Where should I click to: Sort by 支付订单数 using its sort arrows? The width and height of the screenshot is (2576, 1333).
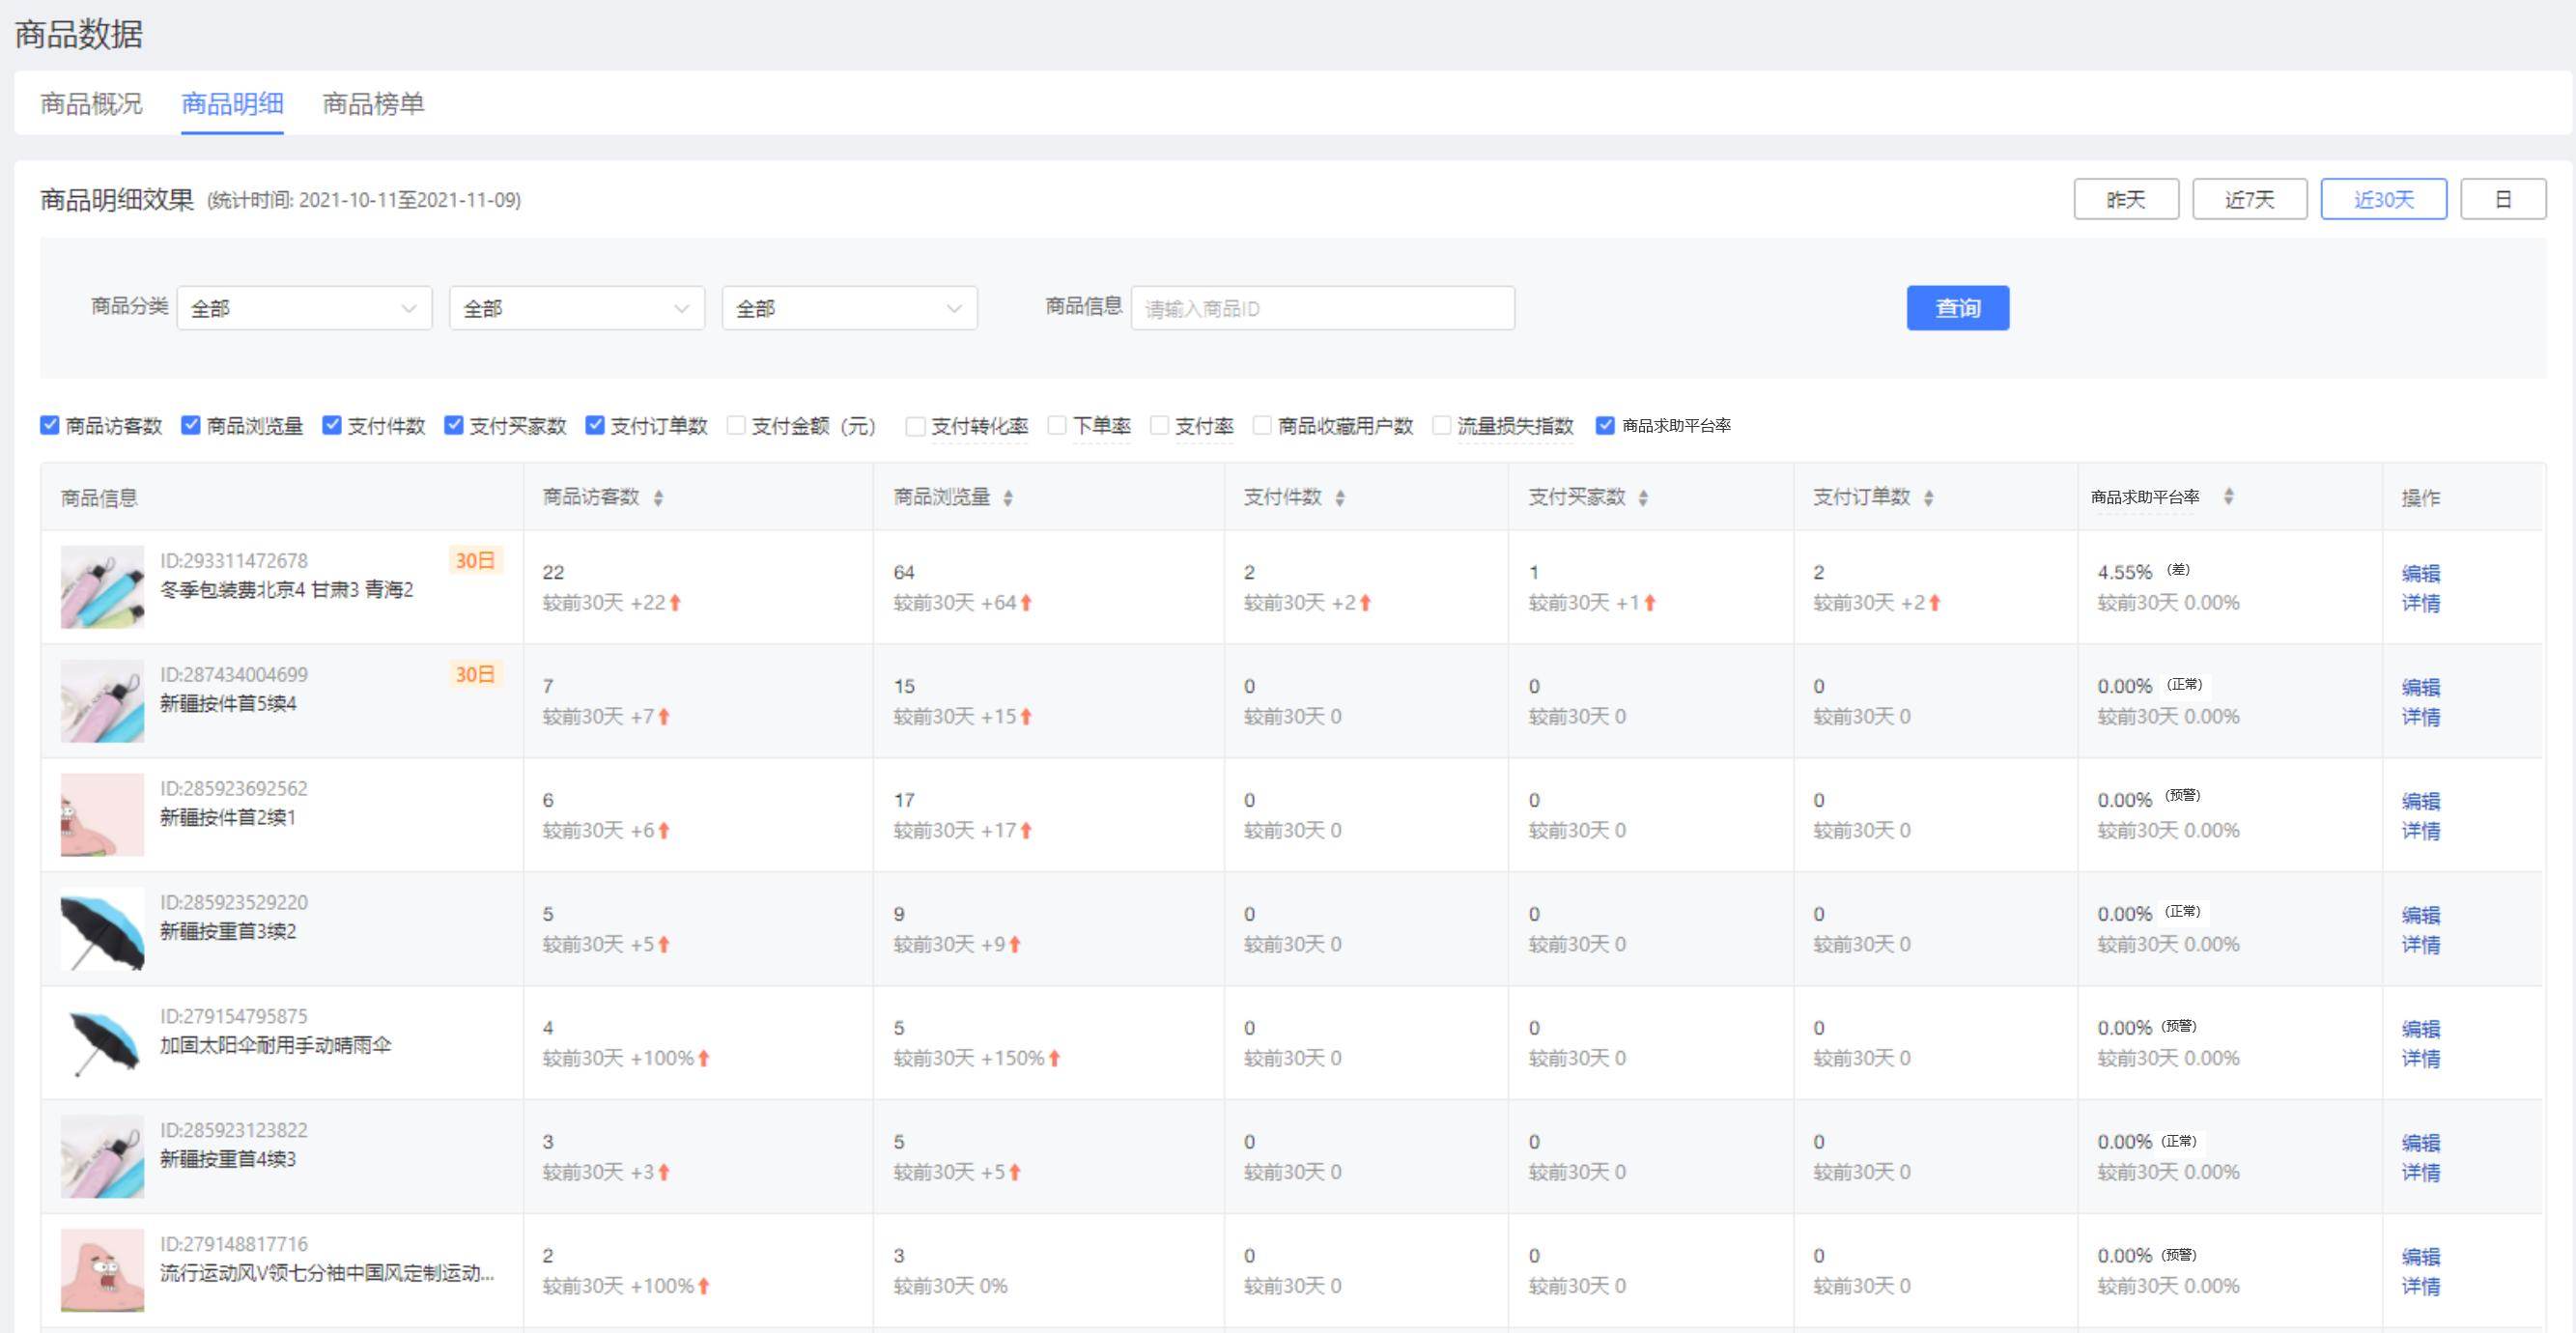tap(1929, 497)
